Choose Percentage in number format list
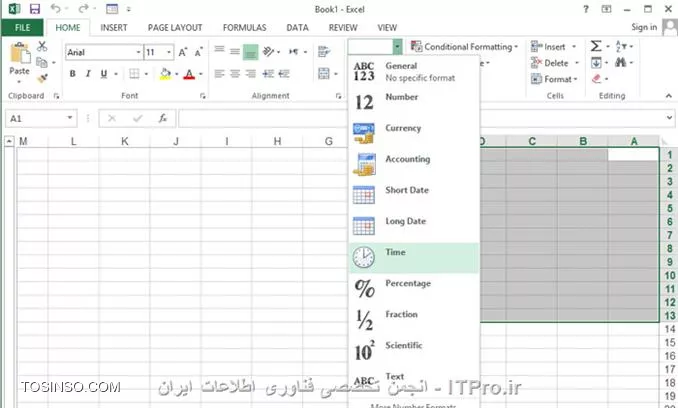Viewport: 678px width, 408px height. [414, 289]
